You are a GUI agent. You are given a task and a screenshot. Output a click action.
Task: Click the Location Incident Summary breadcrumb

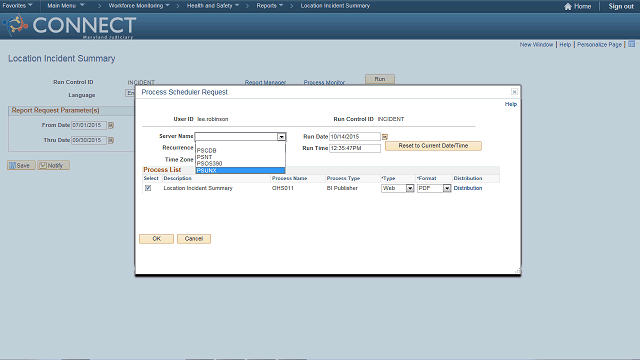coord(335,6)
